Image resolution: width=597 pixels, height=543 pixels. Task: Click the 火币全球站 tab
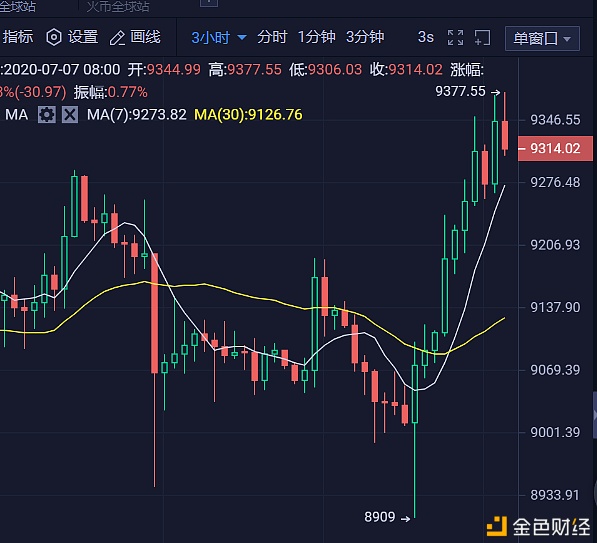118,6
